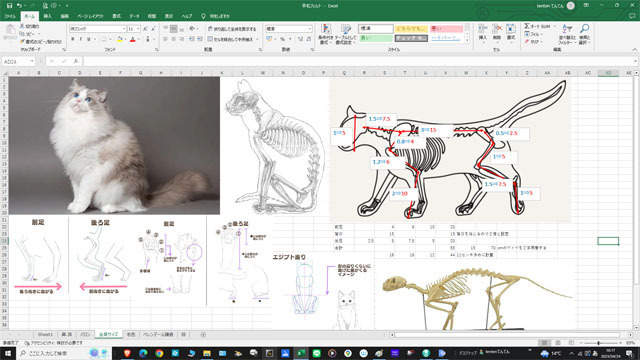The width and height of the screenshot is (640, 360).
Task: Toggle merge and center cells
Action: [x=231, y=39]
